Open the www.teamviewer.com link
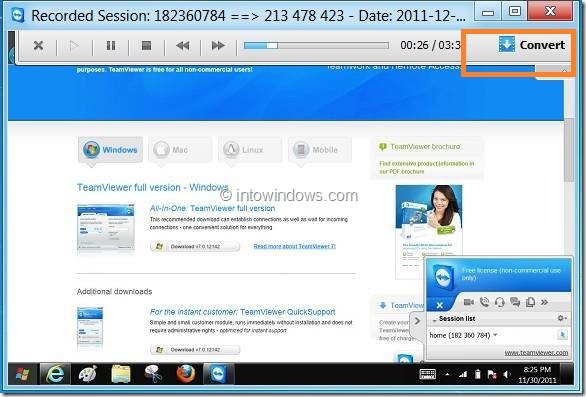Viewport: 586px width, 397px height. [536, 353]
